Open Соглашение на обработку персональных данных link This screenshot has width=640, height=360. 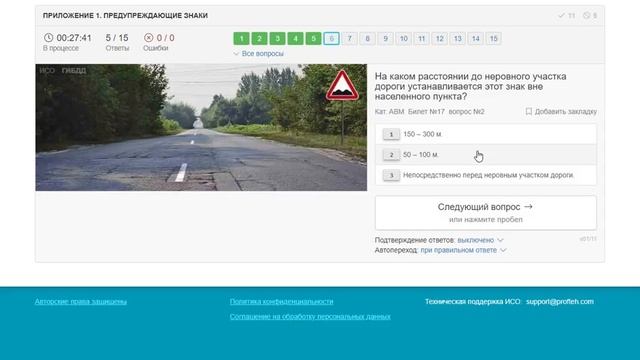coord(310,316)
